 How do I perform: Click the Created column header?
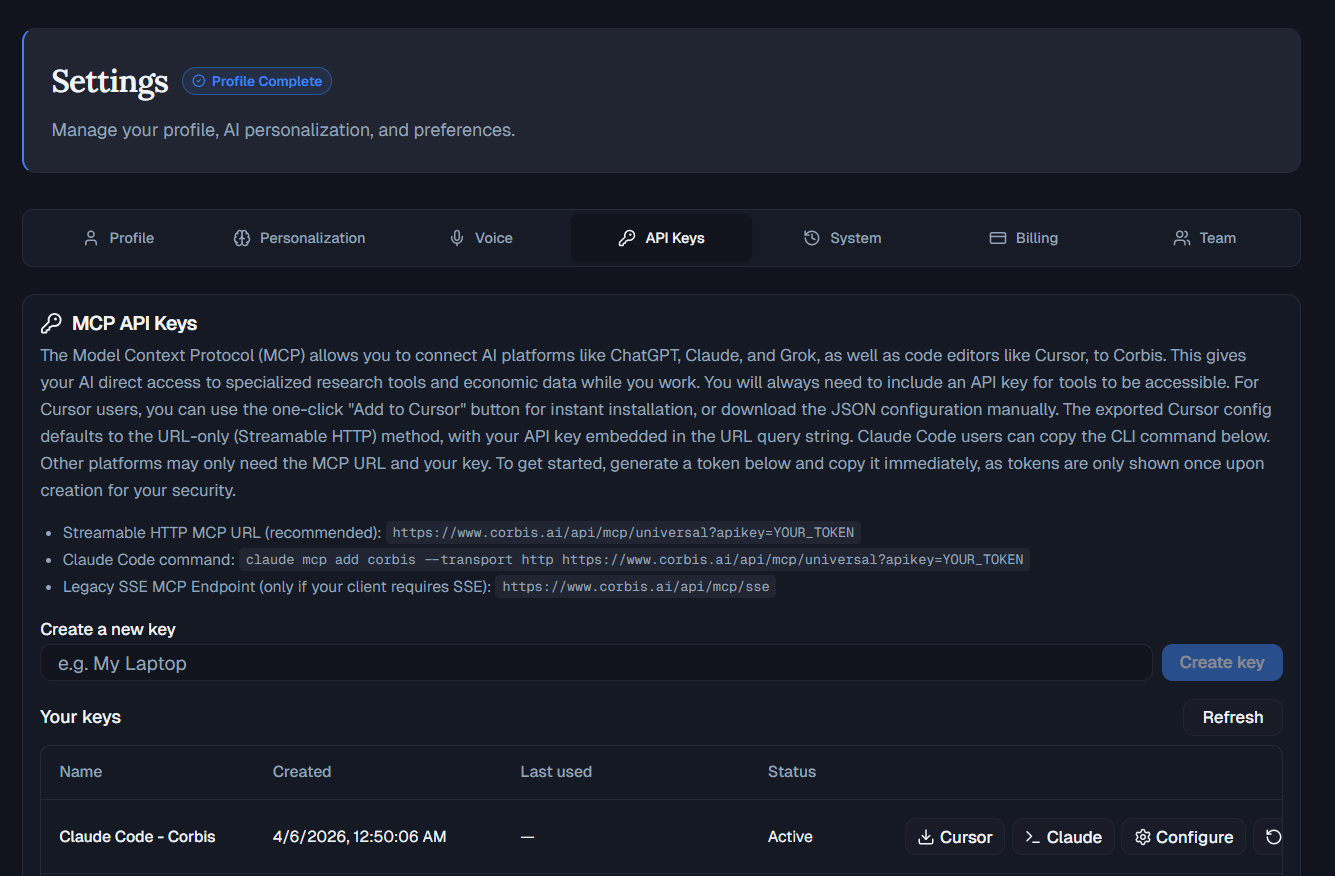(x=302, y=772)
